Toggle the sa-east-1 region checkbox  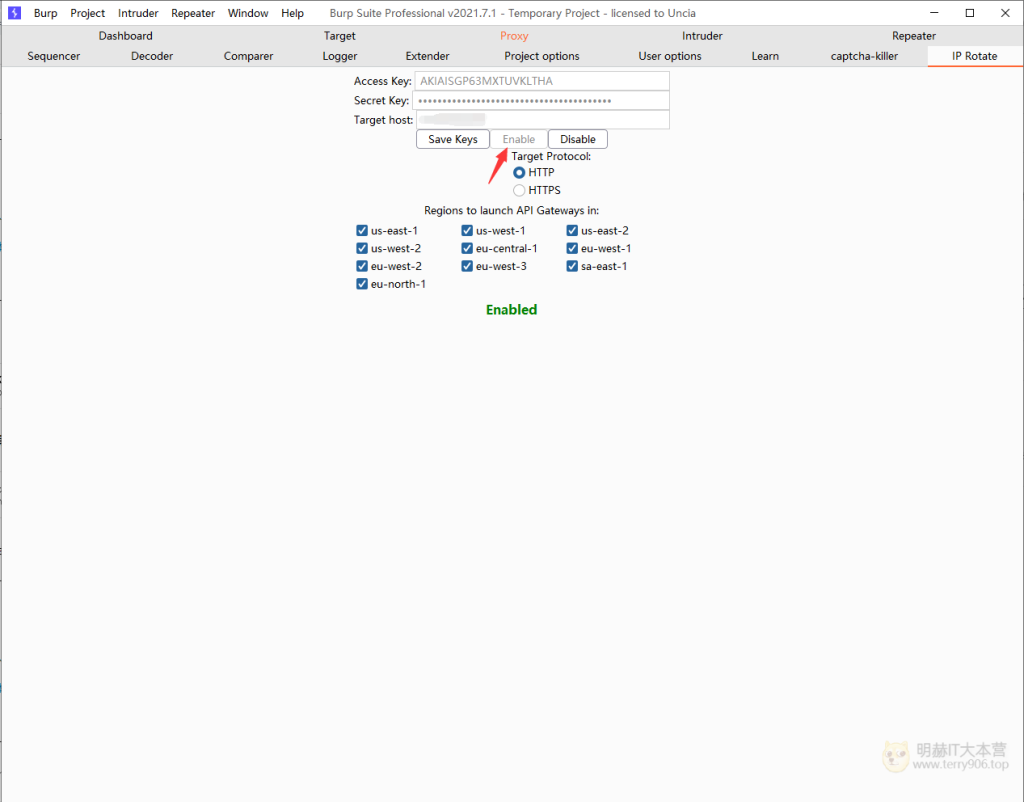click(572, 266)
